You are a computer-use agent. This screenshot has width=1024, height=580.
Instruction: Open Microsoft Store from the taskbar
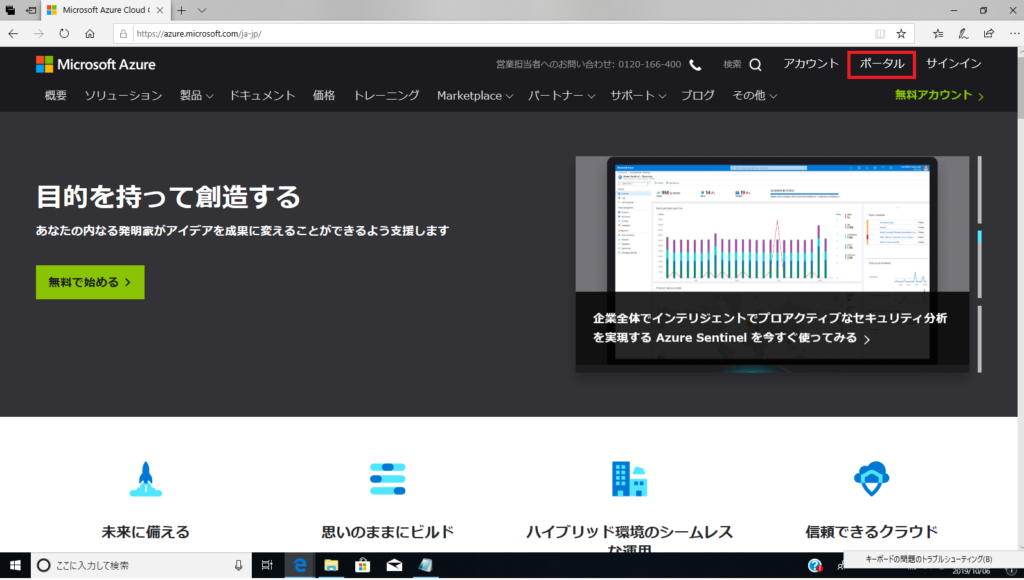pos(362,566)
